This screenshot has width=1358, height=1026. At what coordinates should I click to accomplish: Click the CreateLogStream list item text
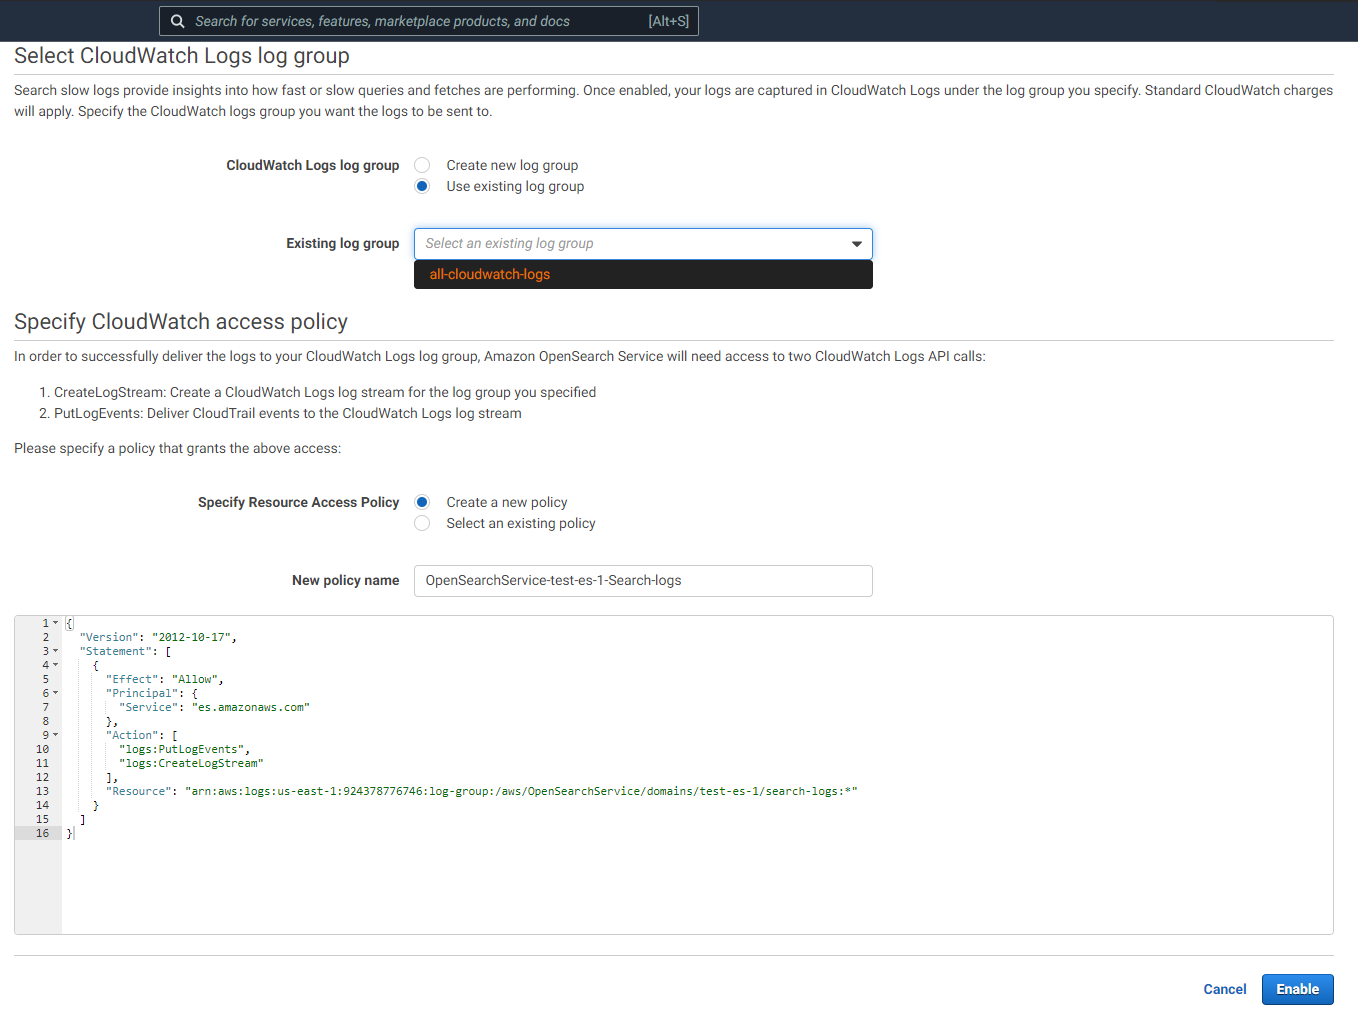(325, 392)
